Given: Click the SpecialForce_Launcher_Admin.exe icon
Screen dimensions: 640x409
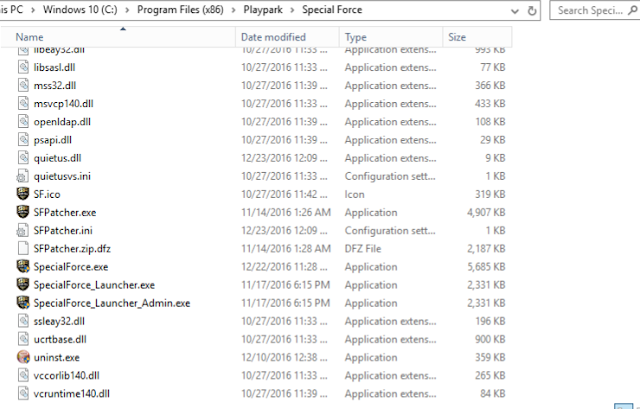Looking at the screenshot, I should pyautogui.click(x=23, y=302).
